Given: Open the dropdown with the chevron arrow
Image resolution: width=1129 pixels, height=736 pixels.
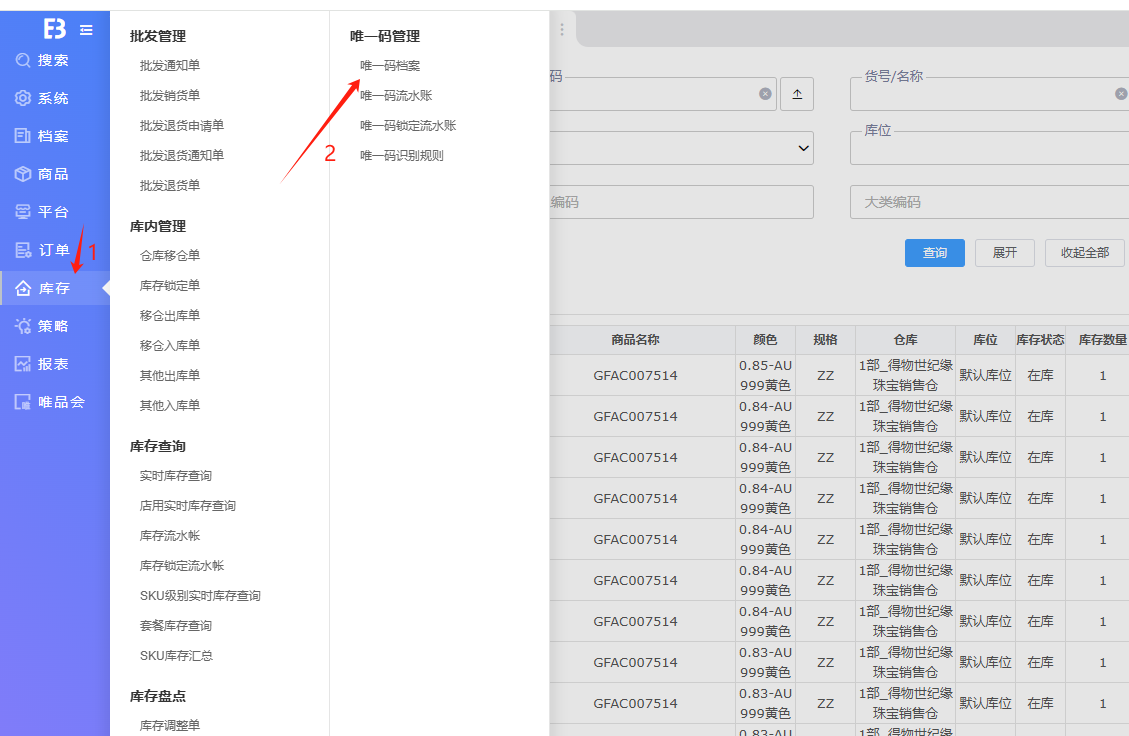Looking at the screenshot, I should click(803, 148).
